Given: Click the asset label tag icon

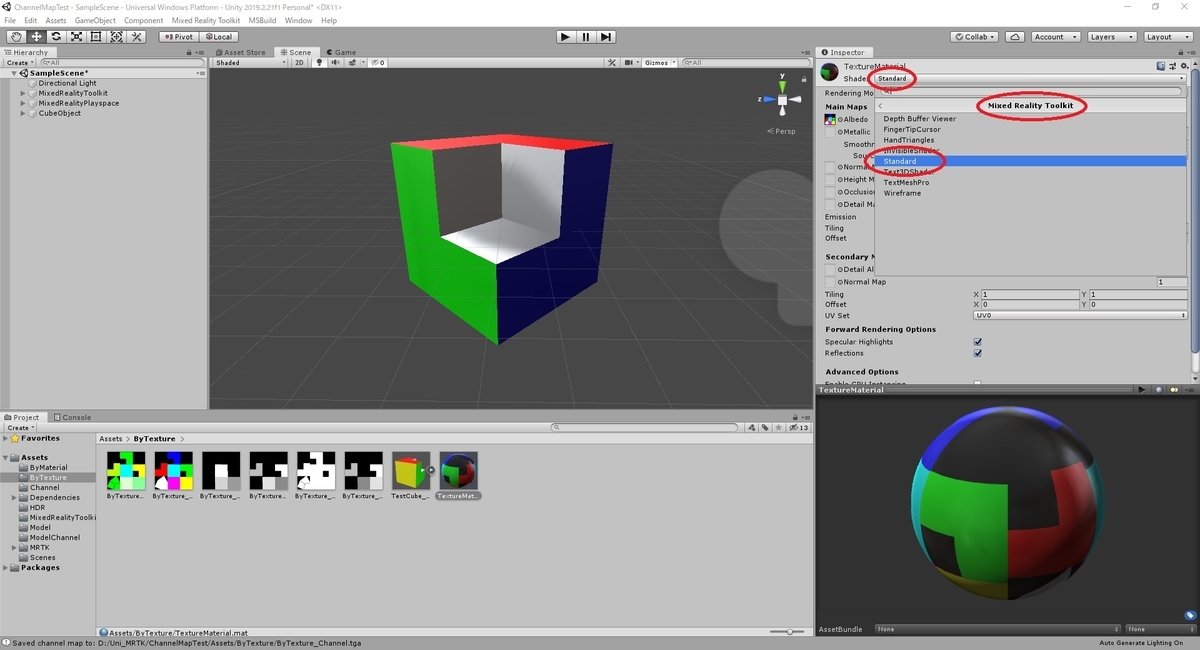Looking at the screenshot, I should (1190, 615).
